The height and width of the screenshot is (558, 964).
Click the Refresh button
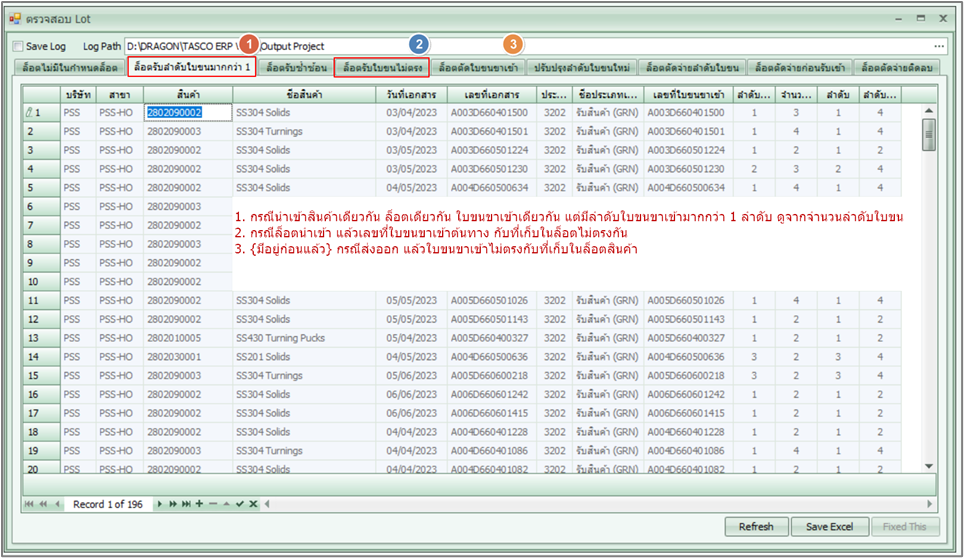756,527
